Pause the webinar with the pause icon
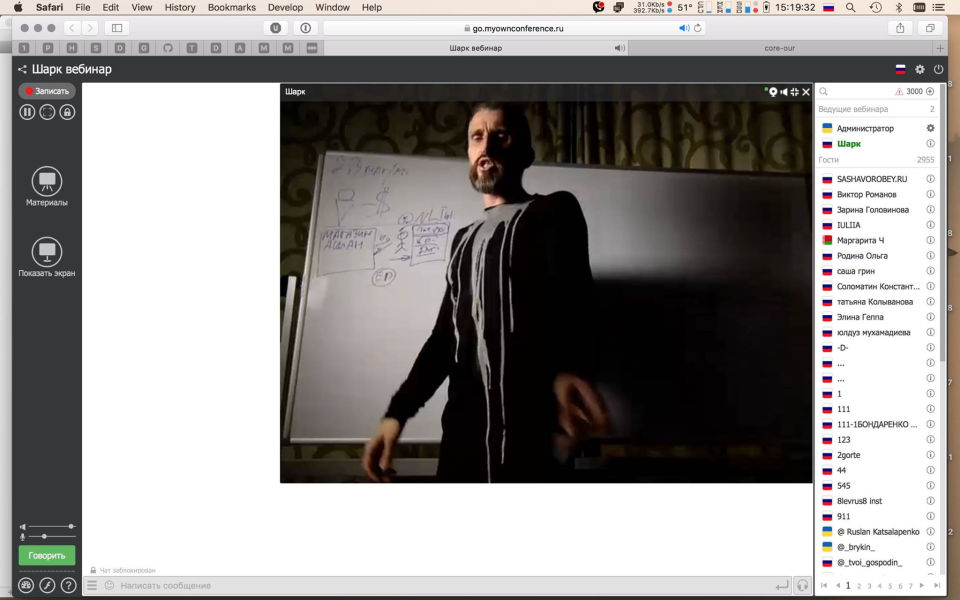The height and width of the screenshot is (600, 960). coord(27,112)
